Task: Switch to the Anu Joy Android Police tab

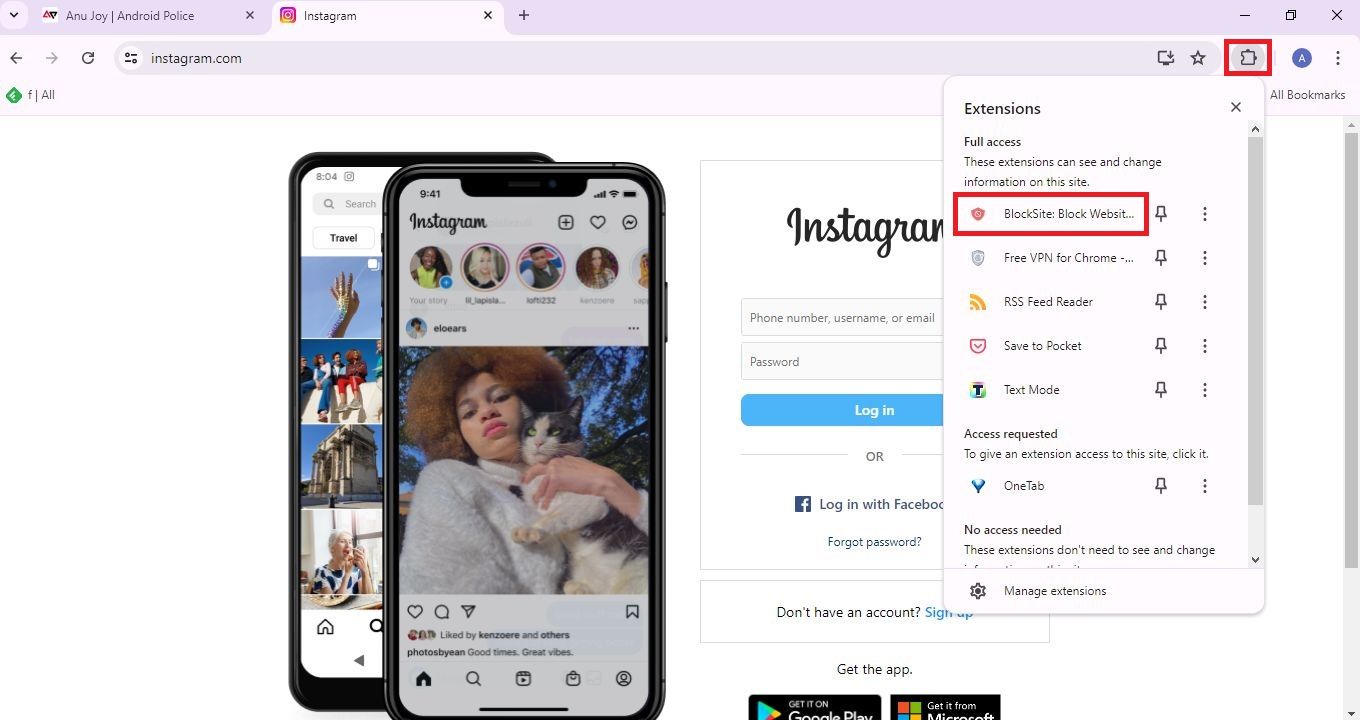Action: point(130,16)
